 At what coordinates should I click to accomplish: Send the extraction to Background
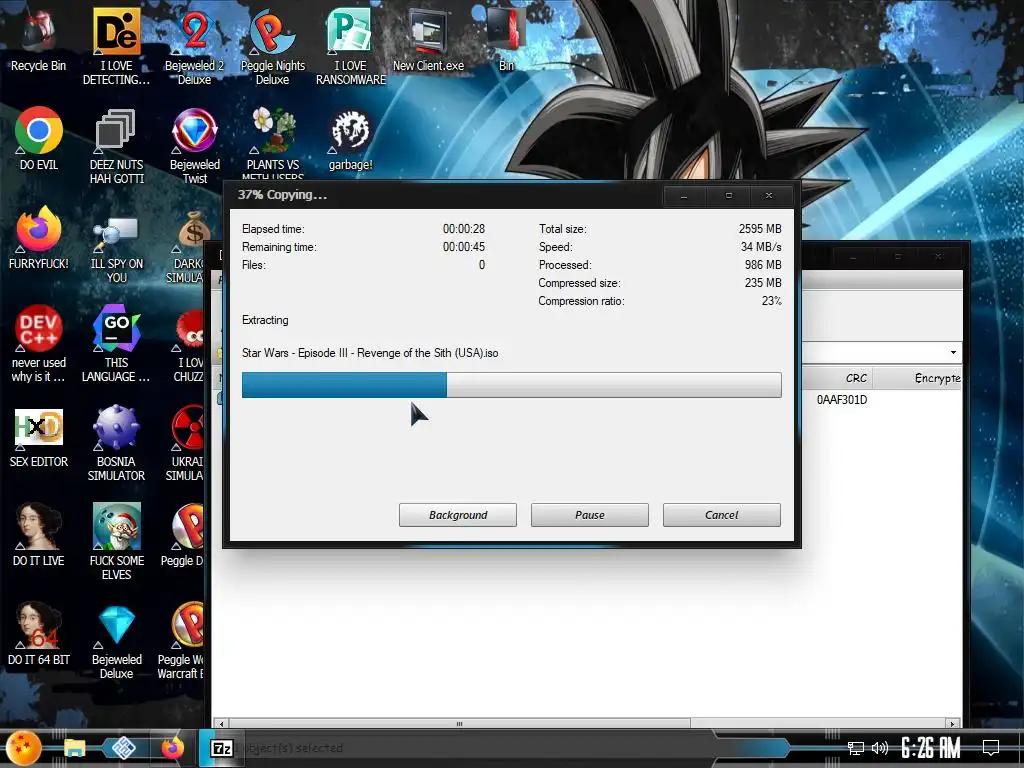pyautogui.click(x=458, y=515)
